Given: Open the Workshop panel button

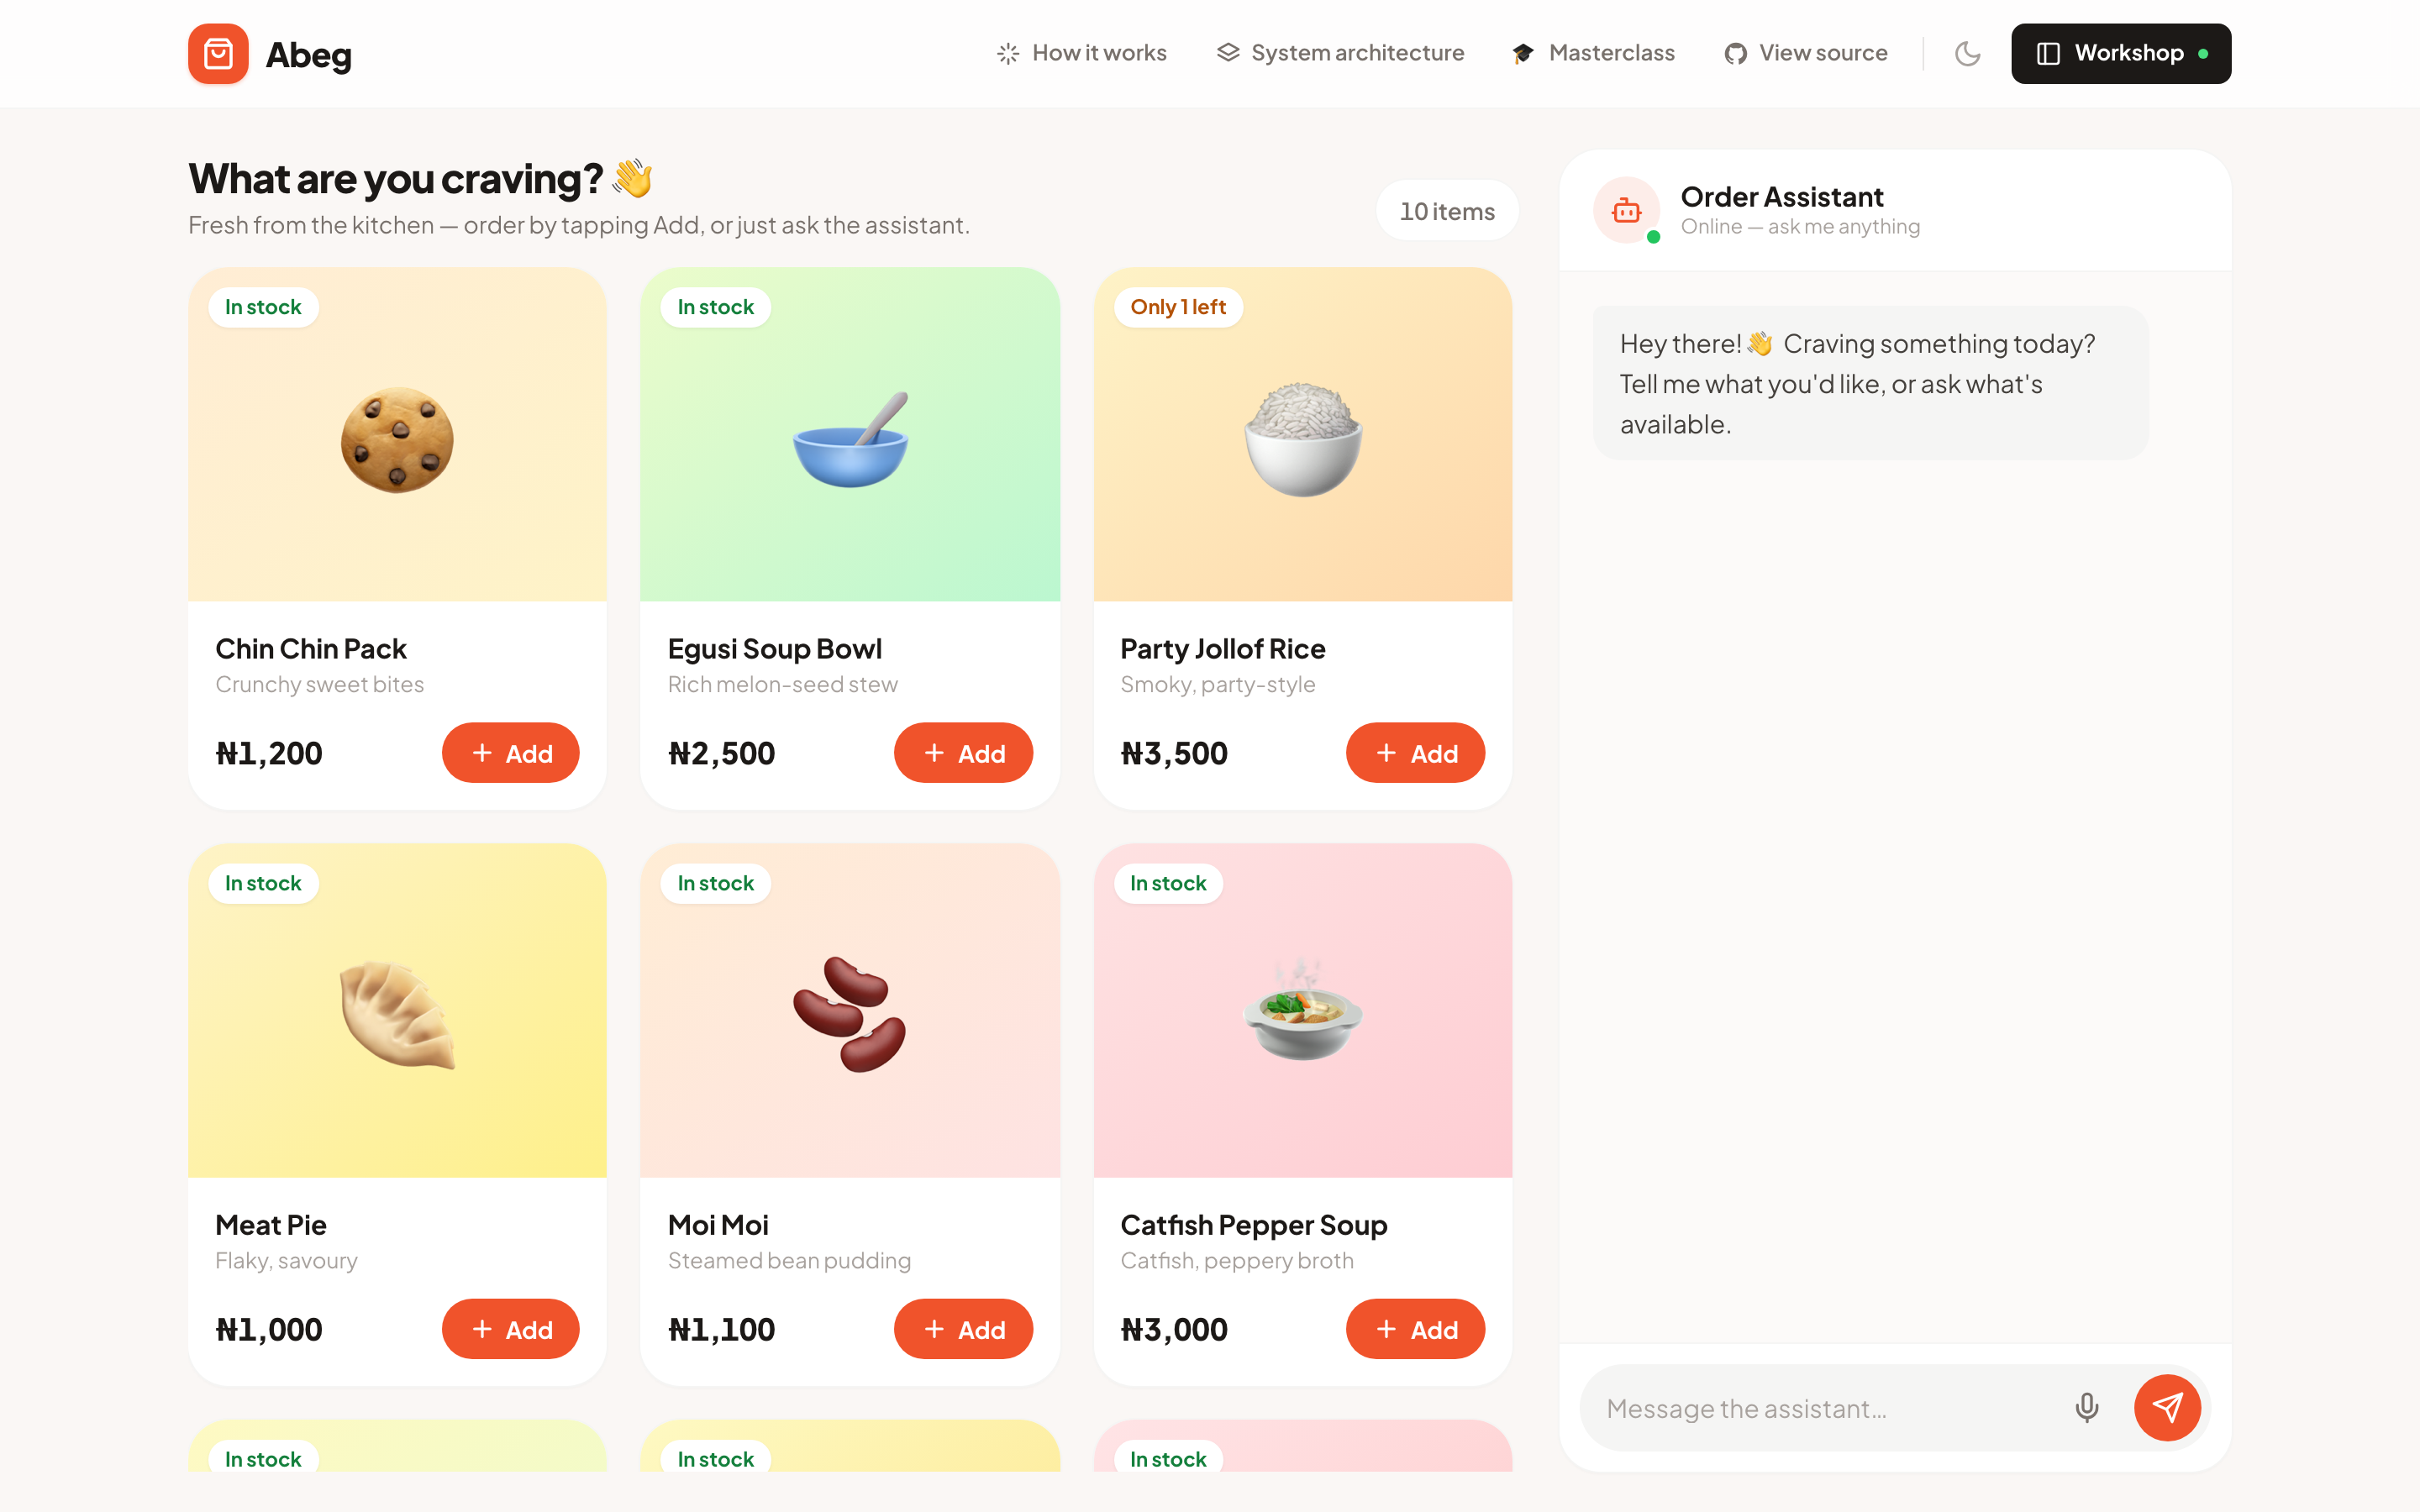Looking at the screenshot, I should [2121, 53].
